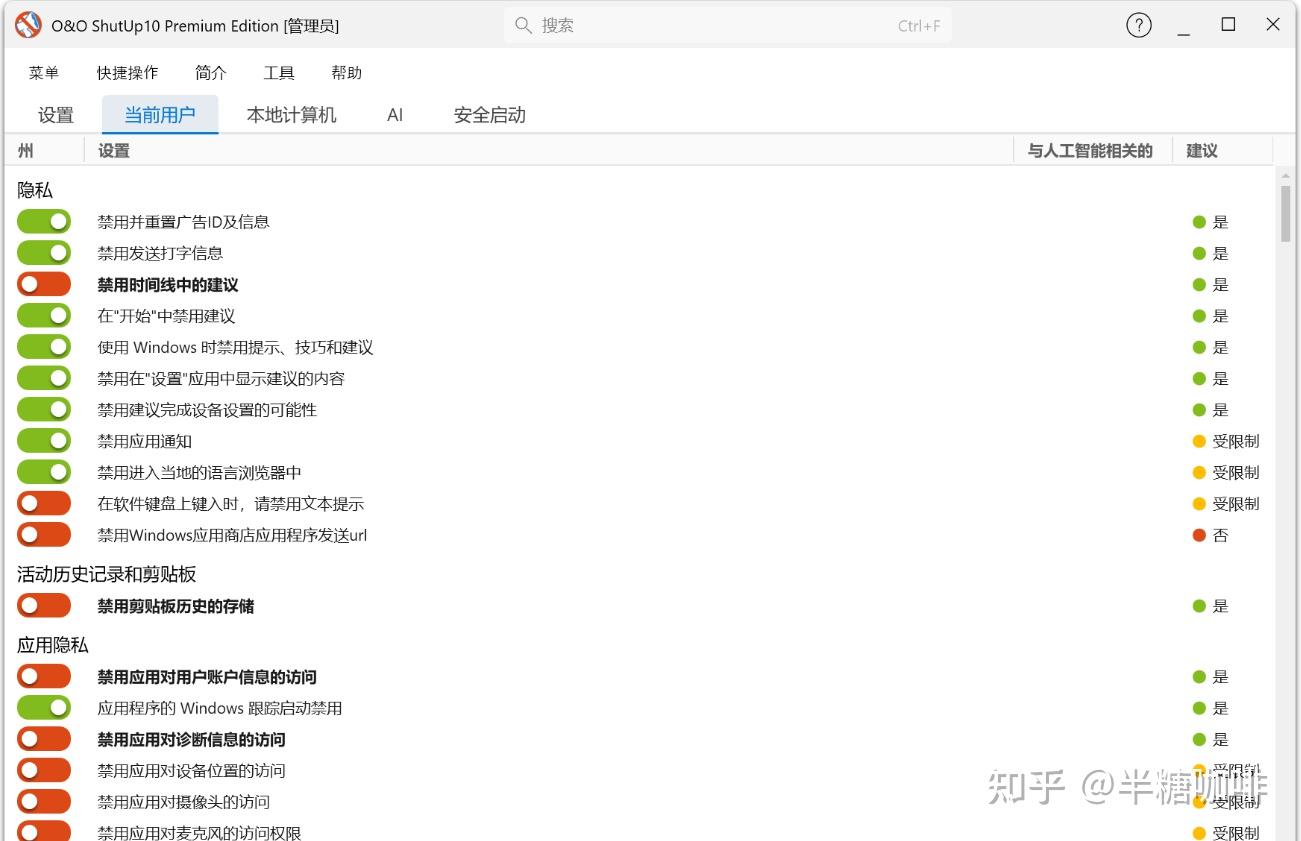Turn on the 禁用应用对麦克风的访问权限 switch
1301x841 pixels.
pos(44,832)
